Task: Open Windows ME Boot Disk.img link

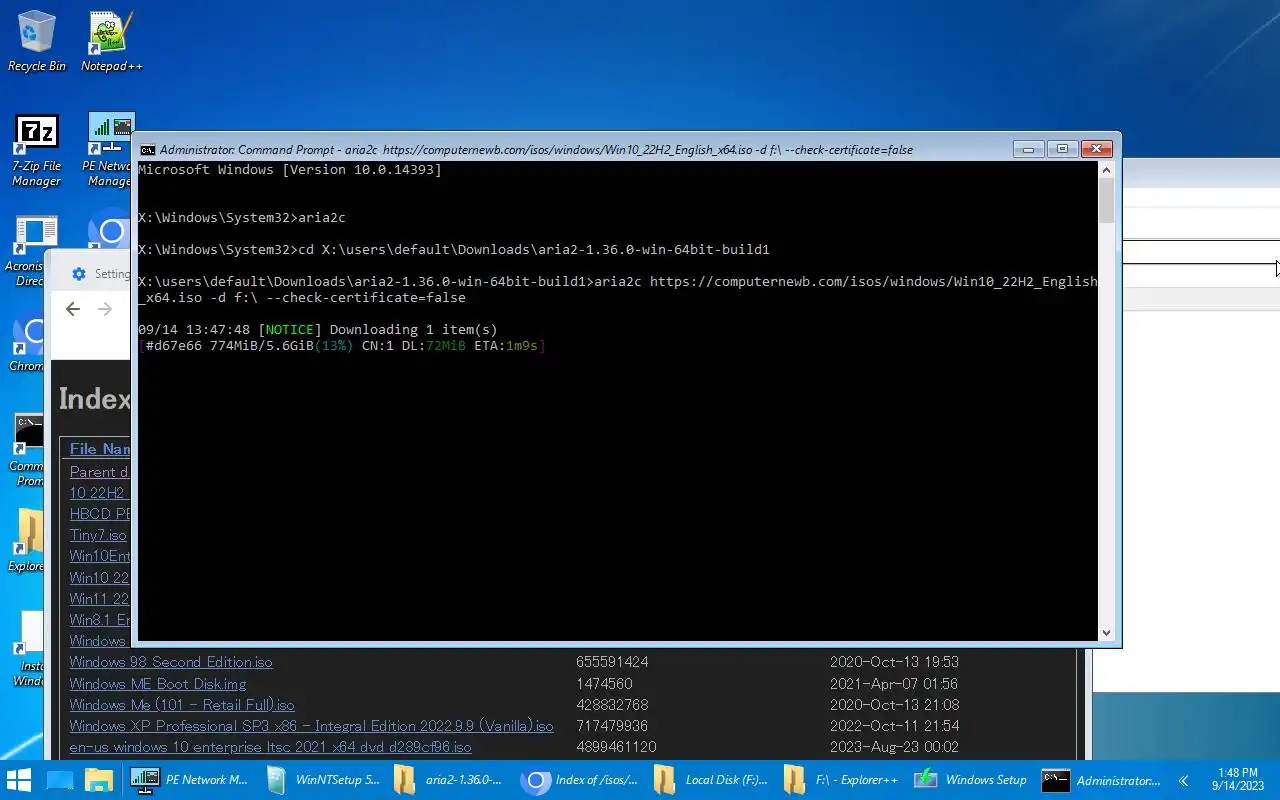Action: pos(158,684)
